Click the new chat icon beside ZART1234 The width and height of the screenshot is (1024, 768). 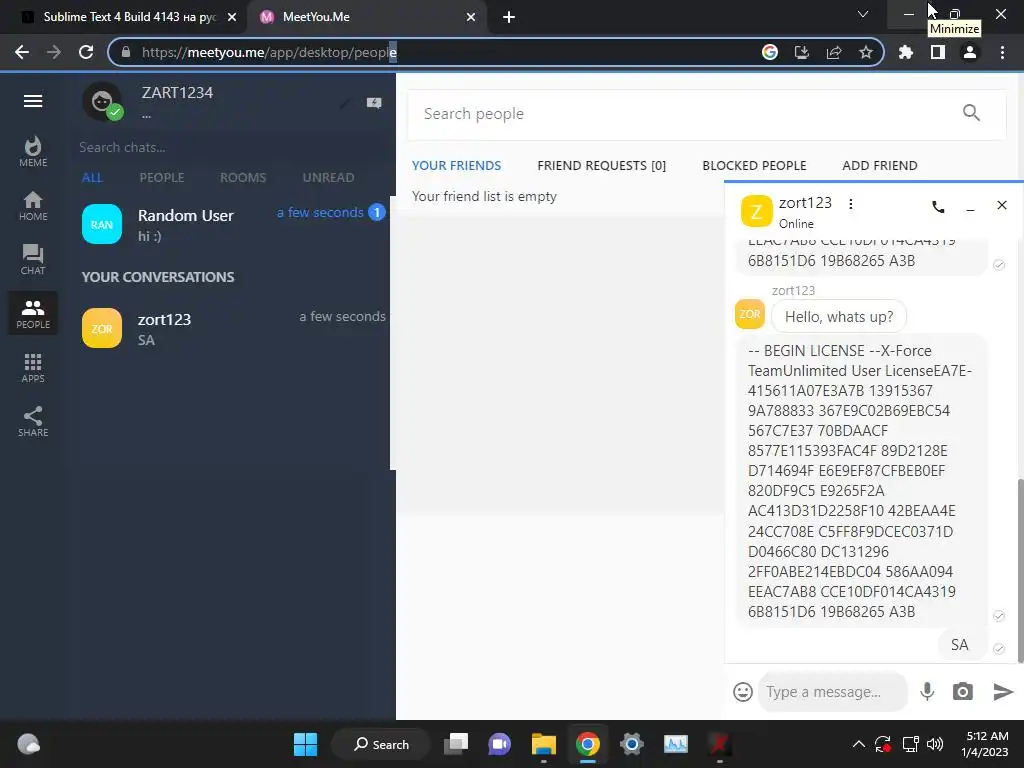(374, 103)
